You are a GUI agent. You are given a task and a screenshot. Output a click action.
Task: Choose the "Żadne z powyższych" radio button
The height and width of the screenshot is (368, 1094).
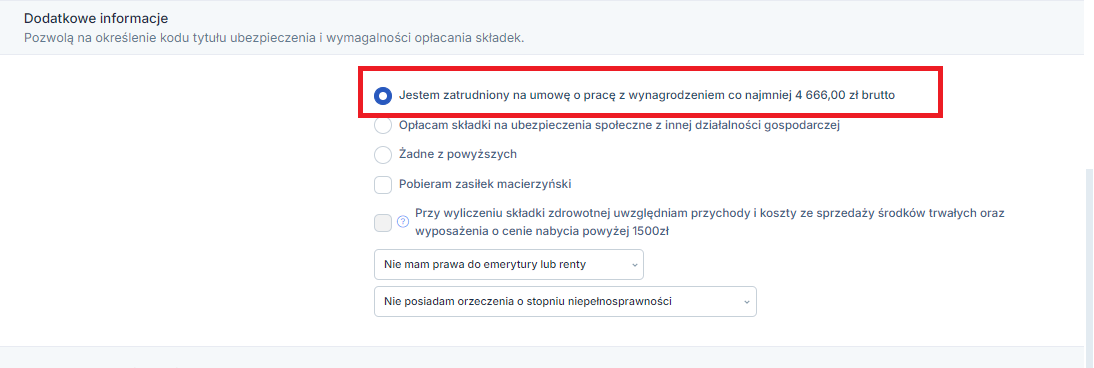[x=383, y=154]
